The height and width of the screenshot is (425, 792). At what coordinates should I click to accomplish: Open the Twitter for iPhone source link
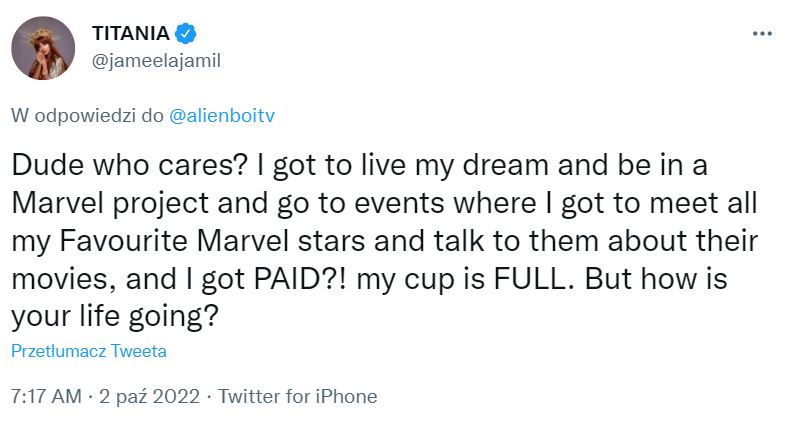[297, 396]
